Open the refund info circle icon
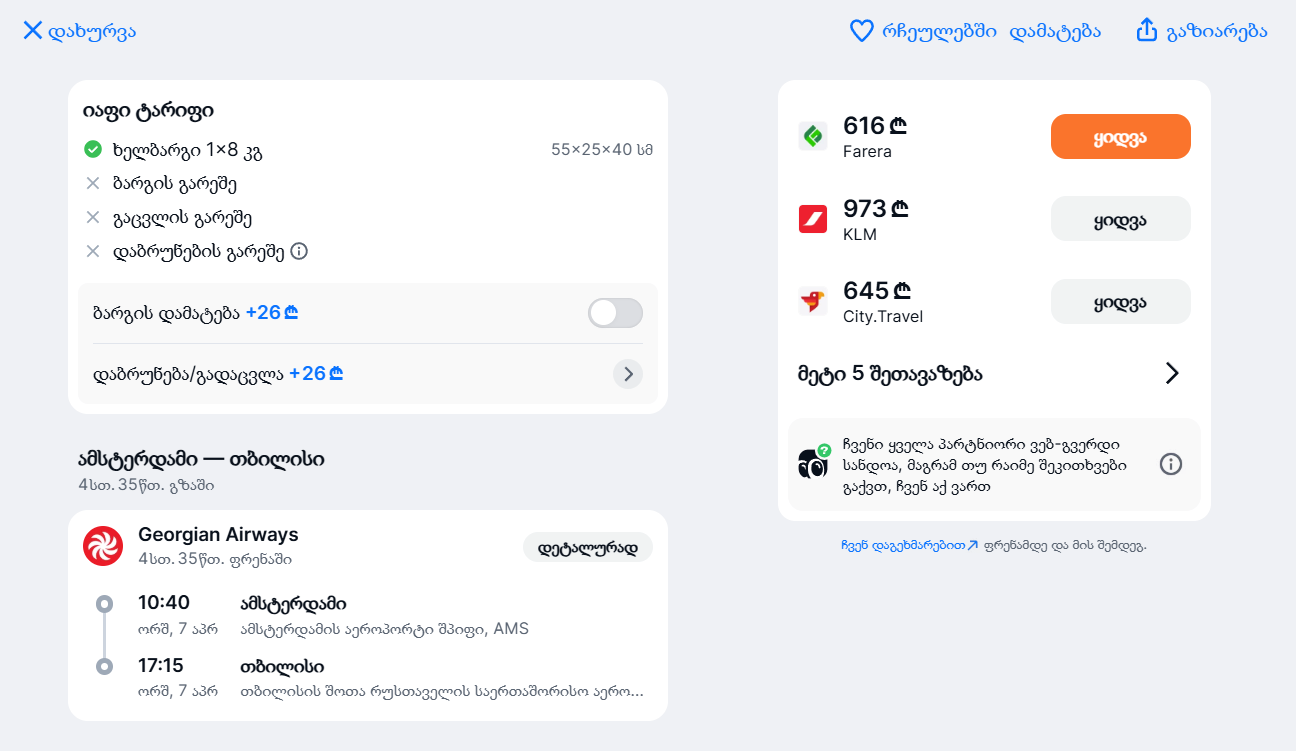Image resolution: width=1296 pixels, height=751 pixels. point(299,251)
